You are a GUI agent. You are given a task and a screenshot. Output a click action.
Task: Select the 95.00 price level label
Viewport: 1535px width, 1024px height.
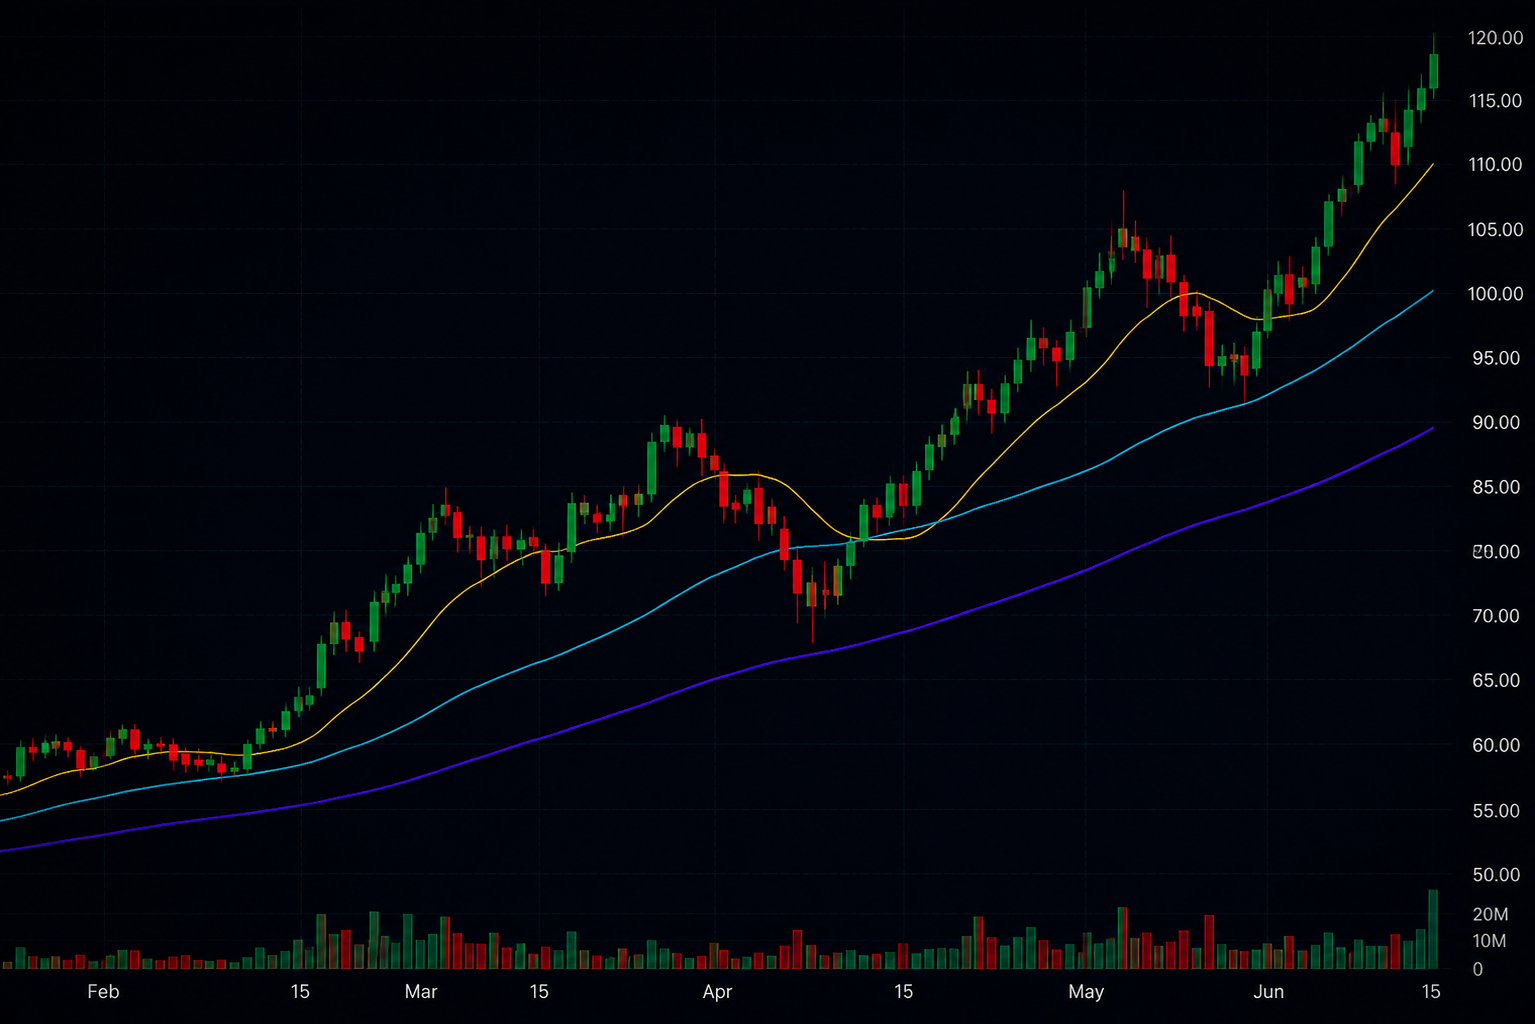click(1496, 358)
